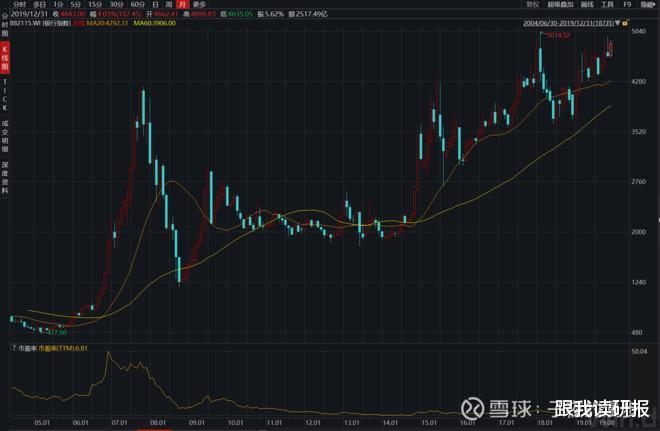Open the 画线 drawing tools
Screen dimensions: 660x431
587,4
